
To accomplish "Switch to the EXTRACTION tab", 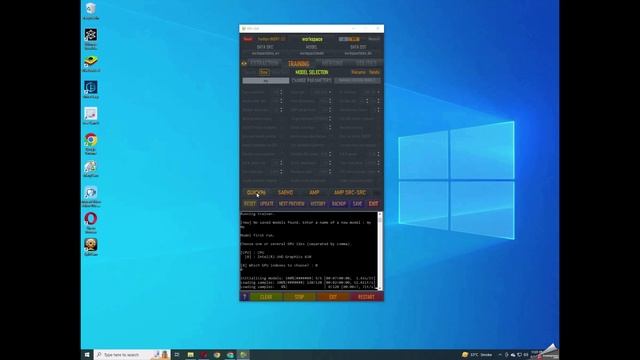I will pos(264,63).
